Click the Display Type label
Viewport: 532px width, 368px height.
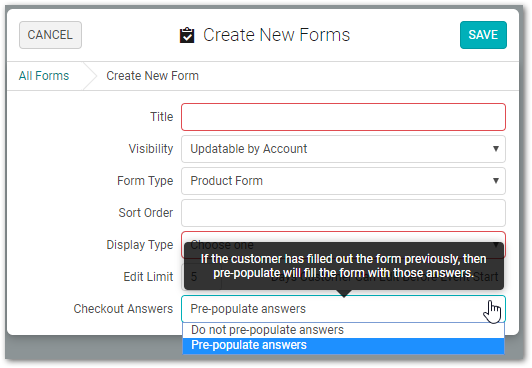click(x=140, y=245)
